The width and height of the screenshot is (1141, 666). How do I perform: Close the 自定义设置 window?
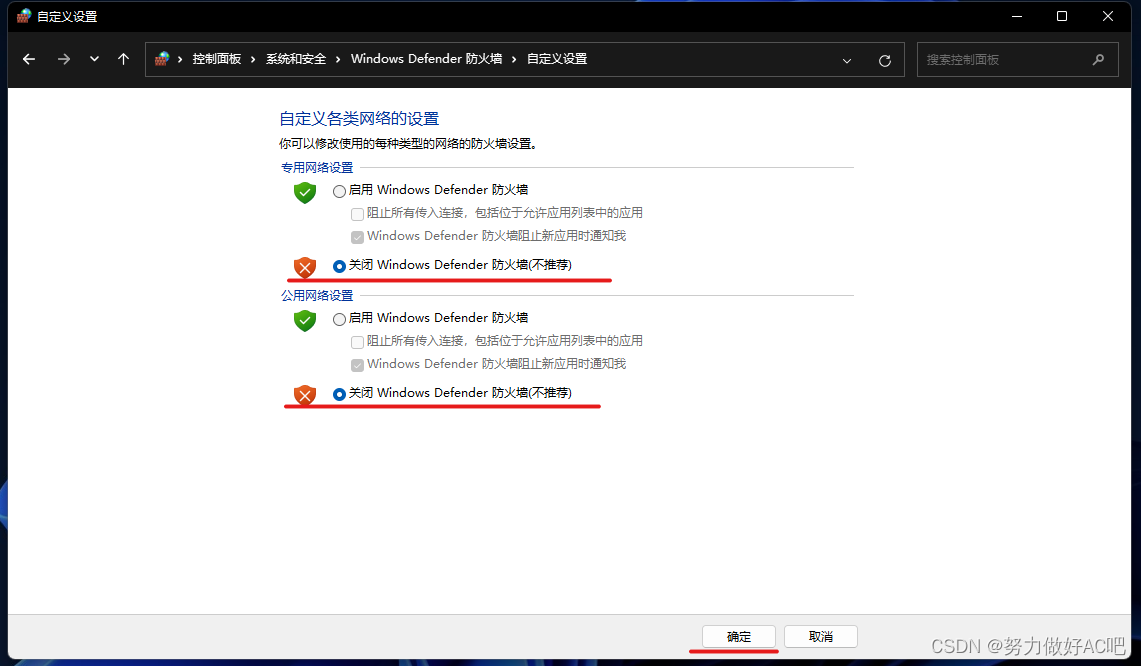pos(1108,16)
